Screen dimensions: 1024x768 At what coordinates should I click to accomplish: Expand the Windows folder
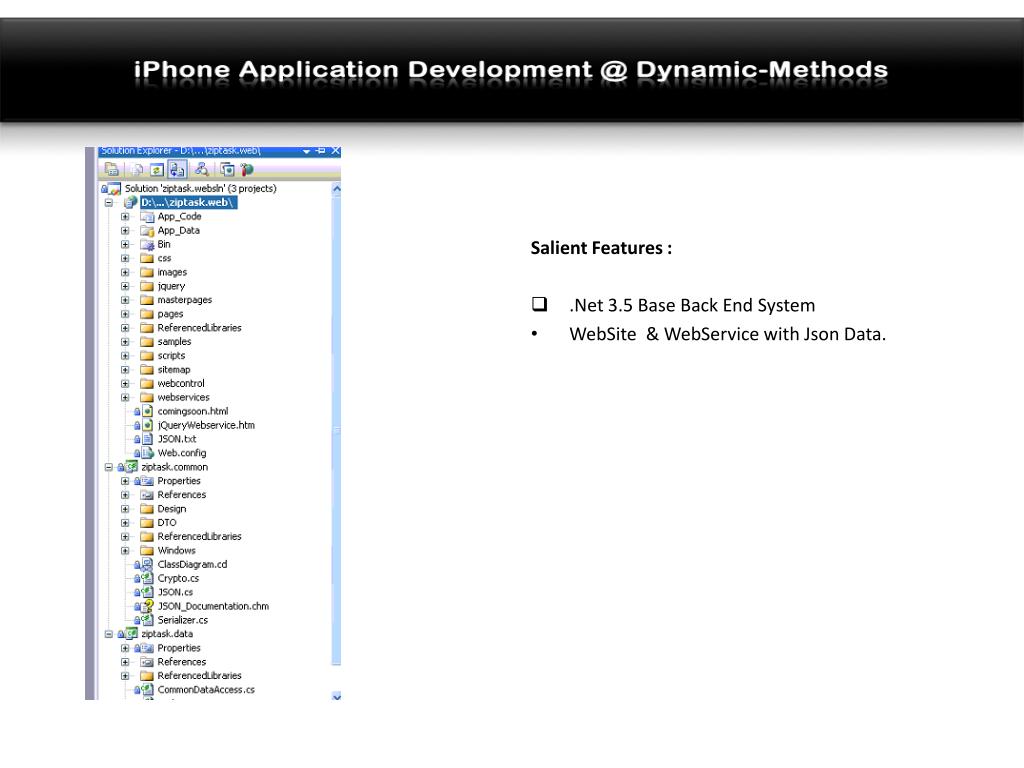pyautogui.click(x=125, y=551)
